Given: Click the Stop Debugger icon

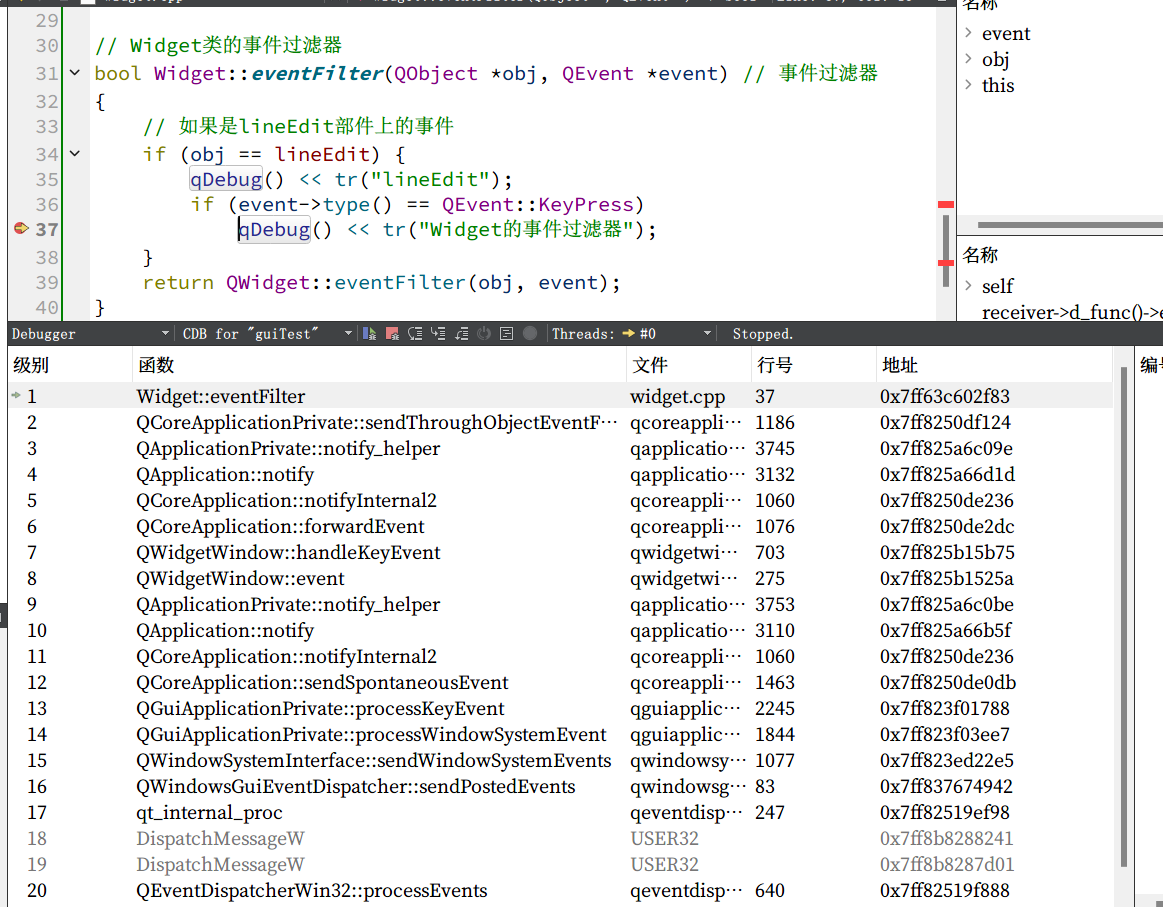Looking at the screenshot, I should point(392,334).
